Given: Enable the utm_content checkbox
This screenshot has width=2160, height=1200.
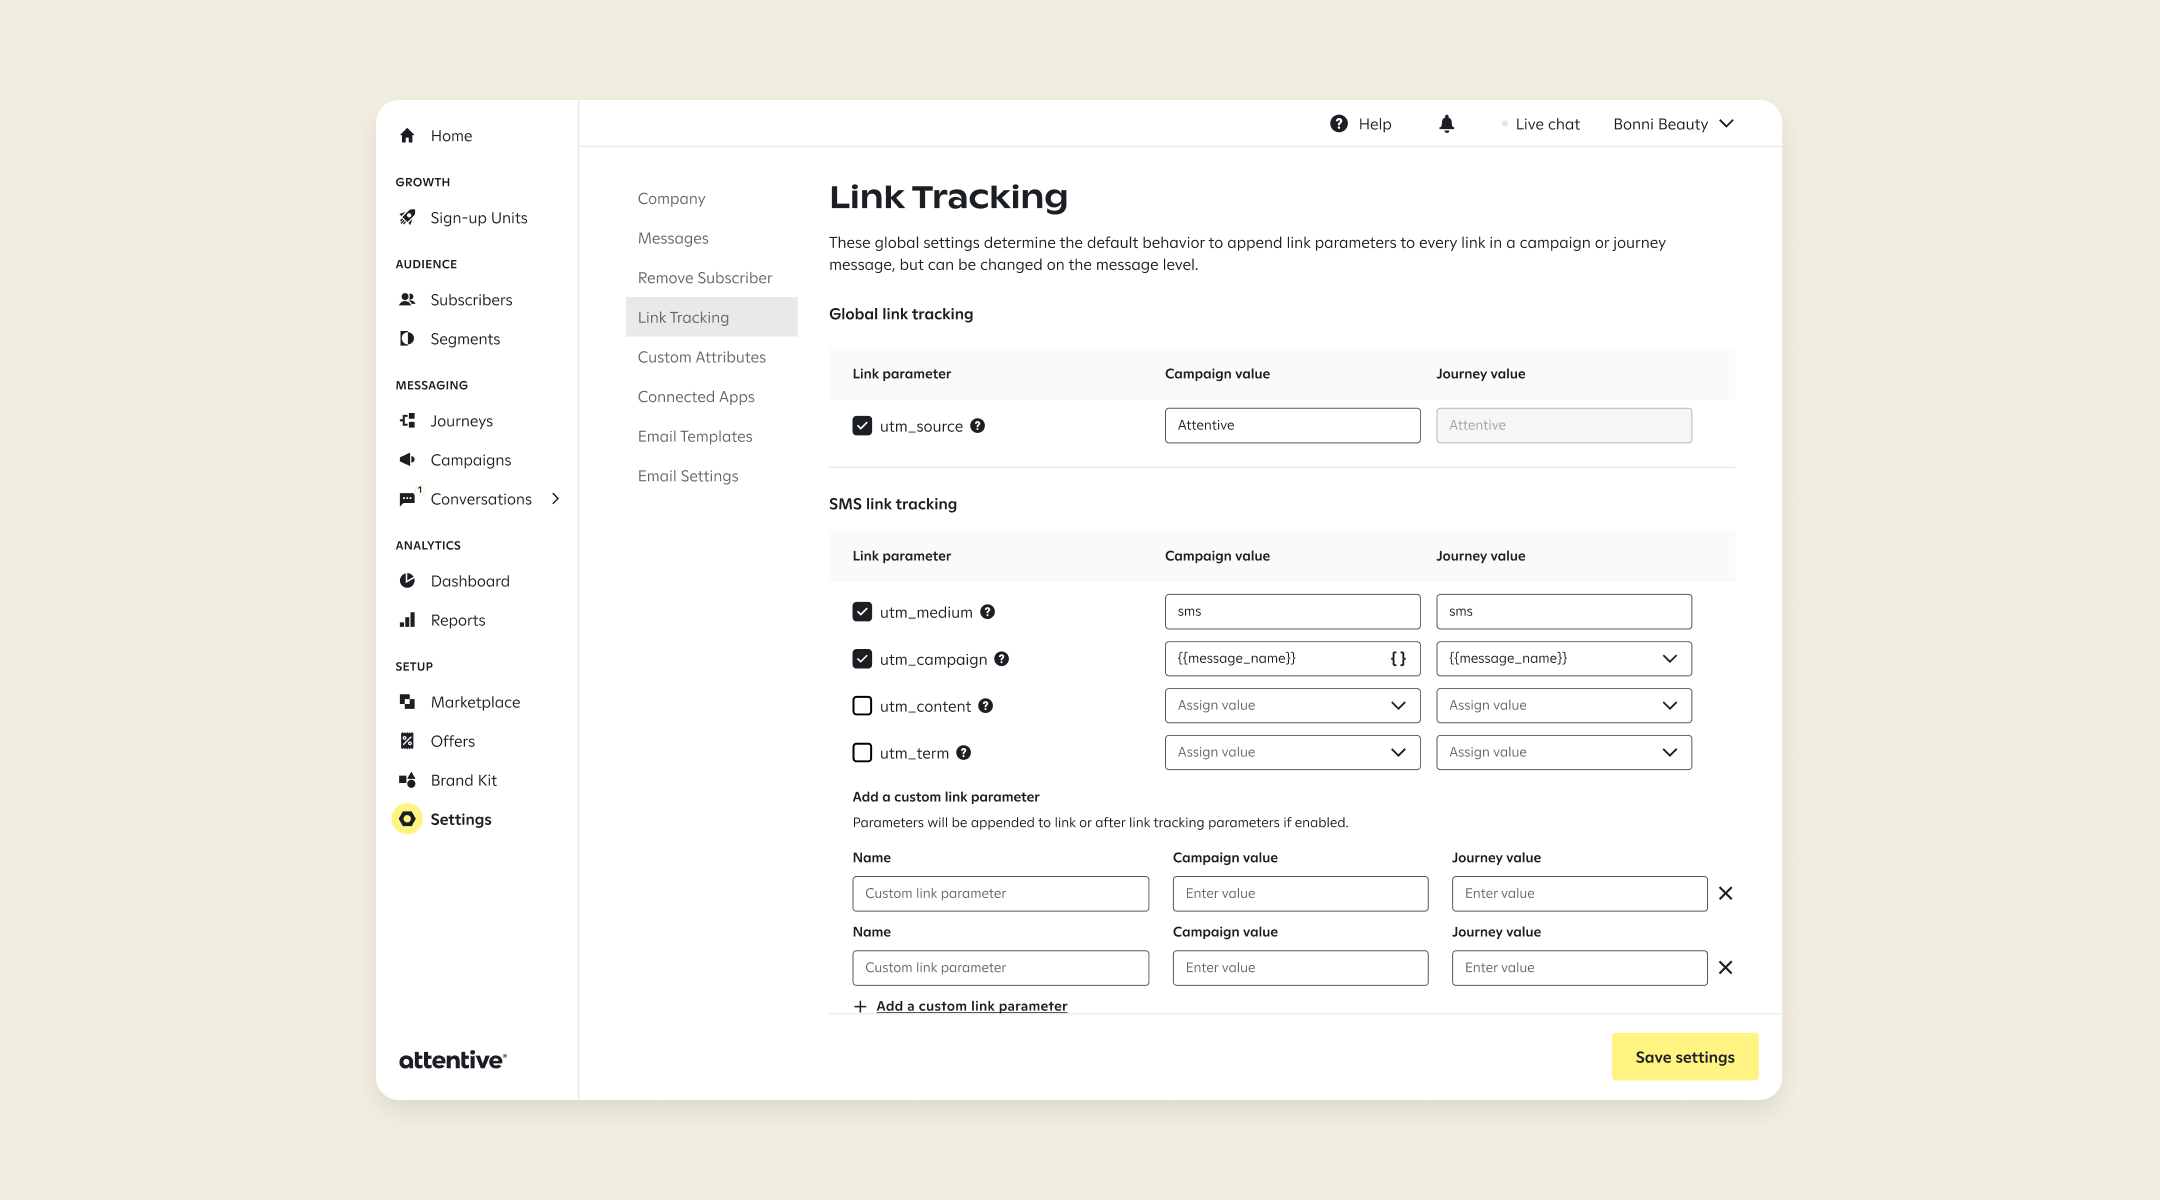Looking at the screenshot, I should (862, 706).
